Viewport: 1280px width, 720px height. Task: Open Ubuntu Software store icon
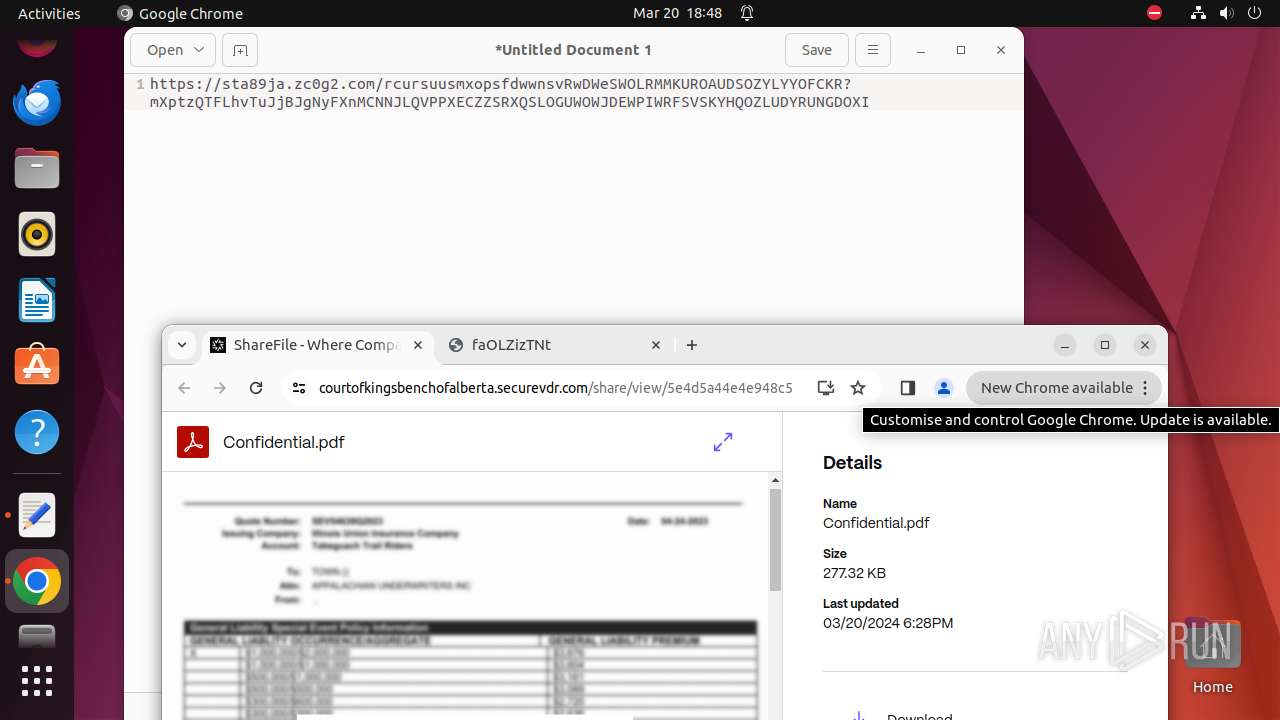pyautogui.click(x=37, y=366)
